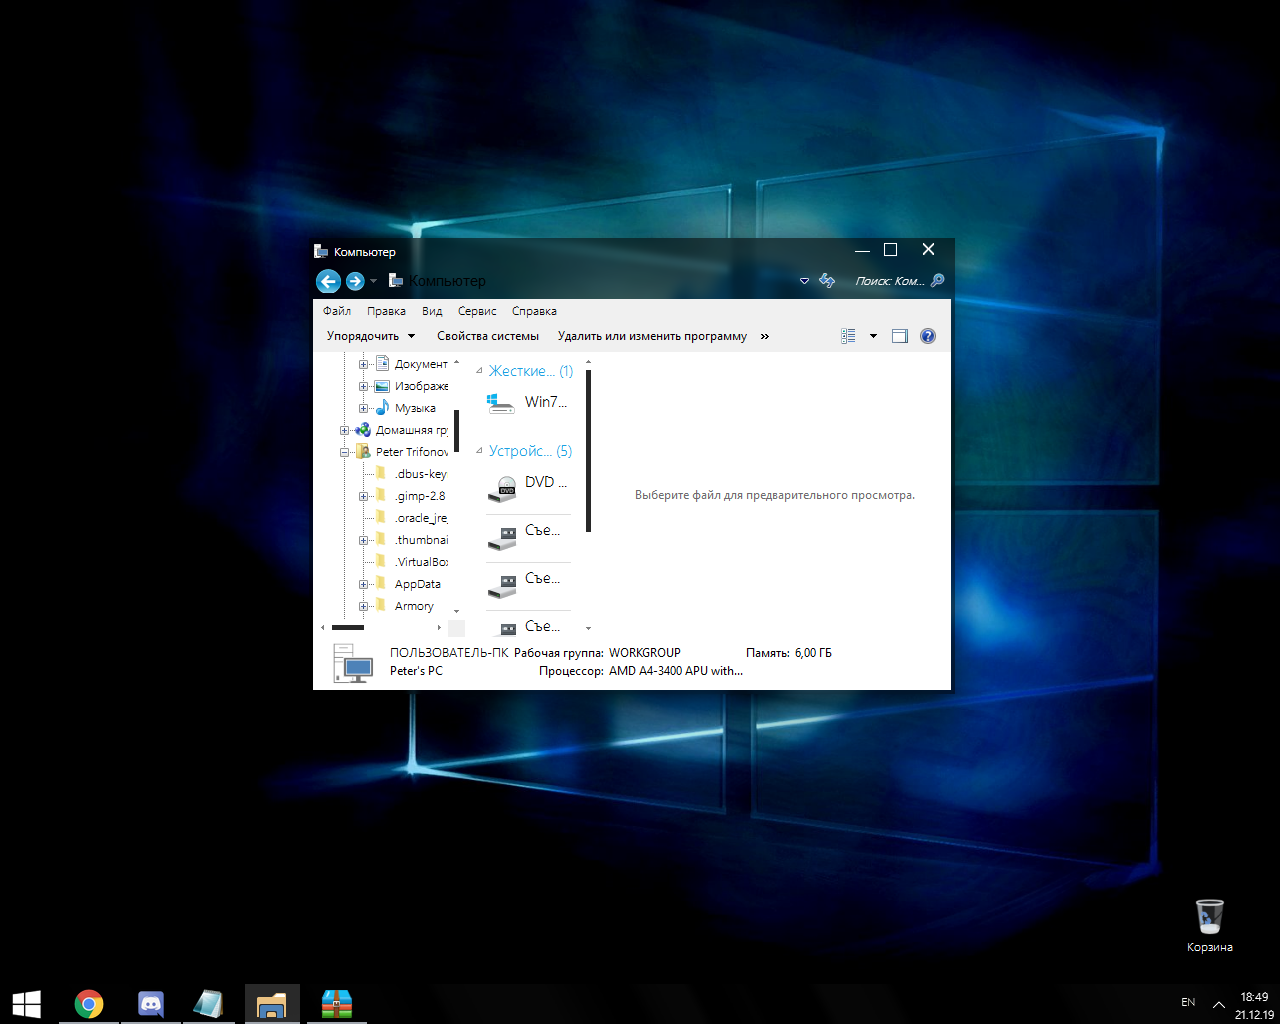Open the Windows Start menu
This screenshot has height=1024, width=1280.
click(27, 1003)
